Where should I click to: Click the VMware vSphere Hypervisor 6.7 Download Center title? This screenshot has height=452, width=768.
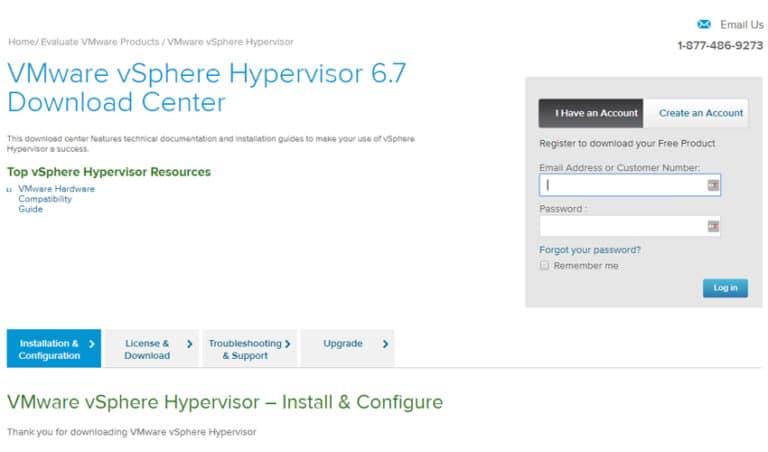coord(207,88)
